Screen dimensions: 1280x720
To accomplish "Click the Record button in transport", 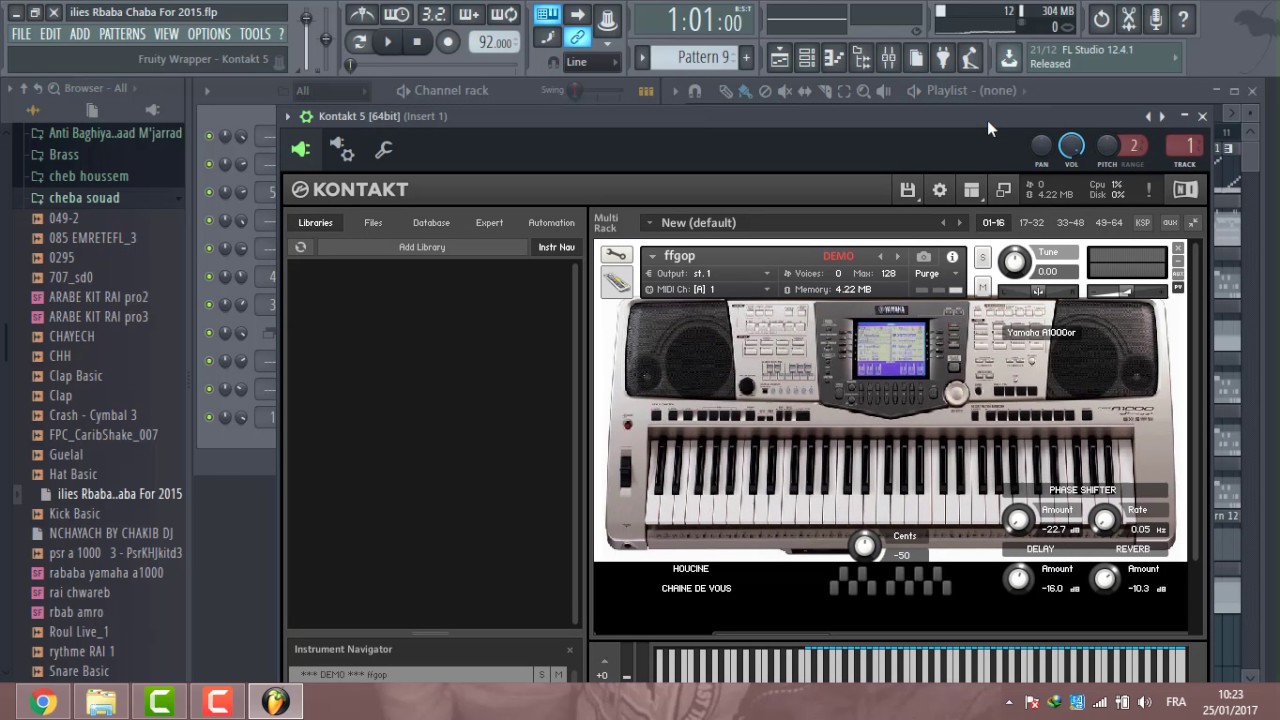I will [448, 42].
